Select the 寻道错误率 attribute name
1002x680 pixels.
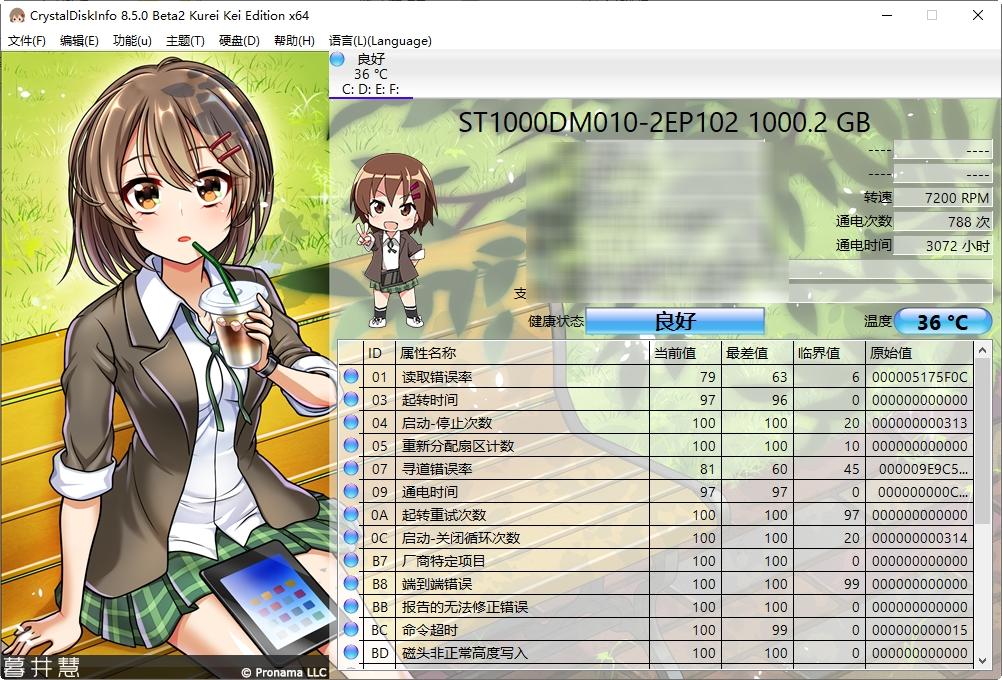click(437, 469)
